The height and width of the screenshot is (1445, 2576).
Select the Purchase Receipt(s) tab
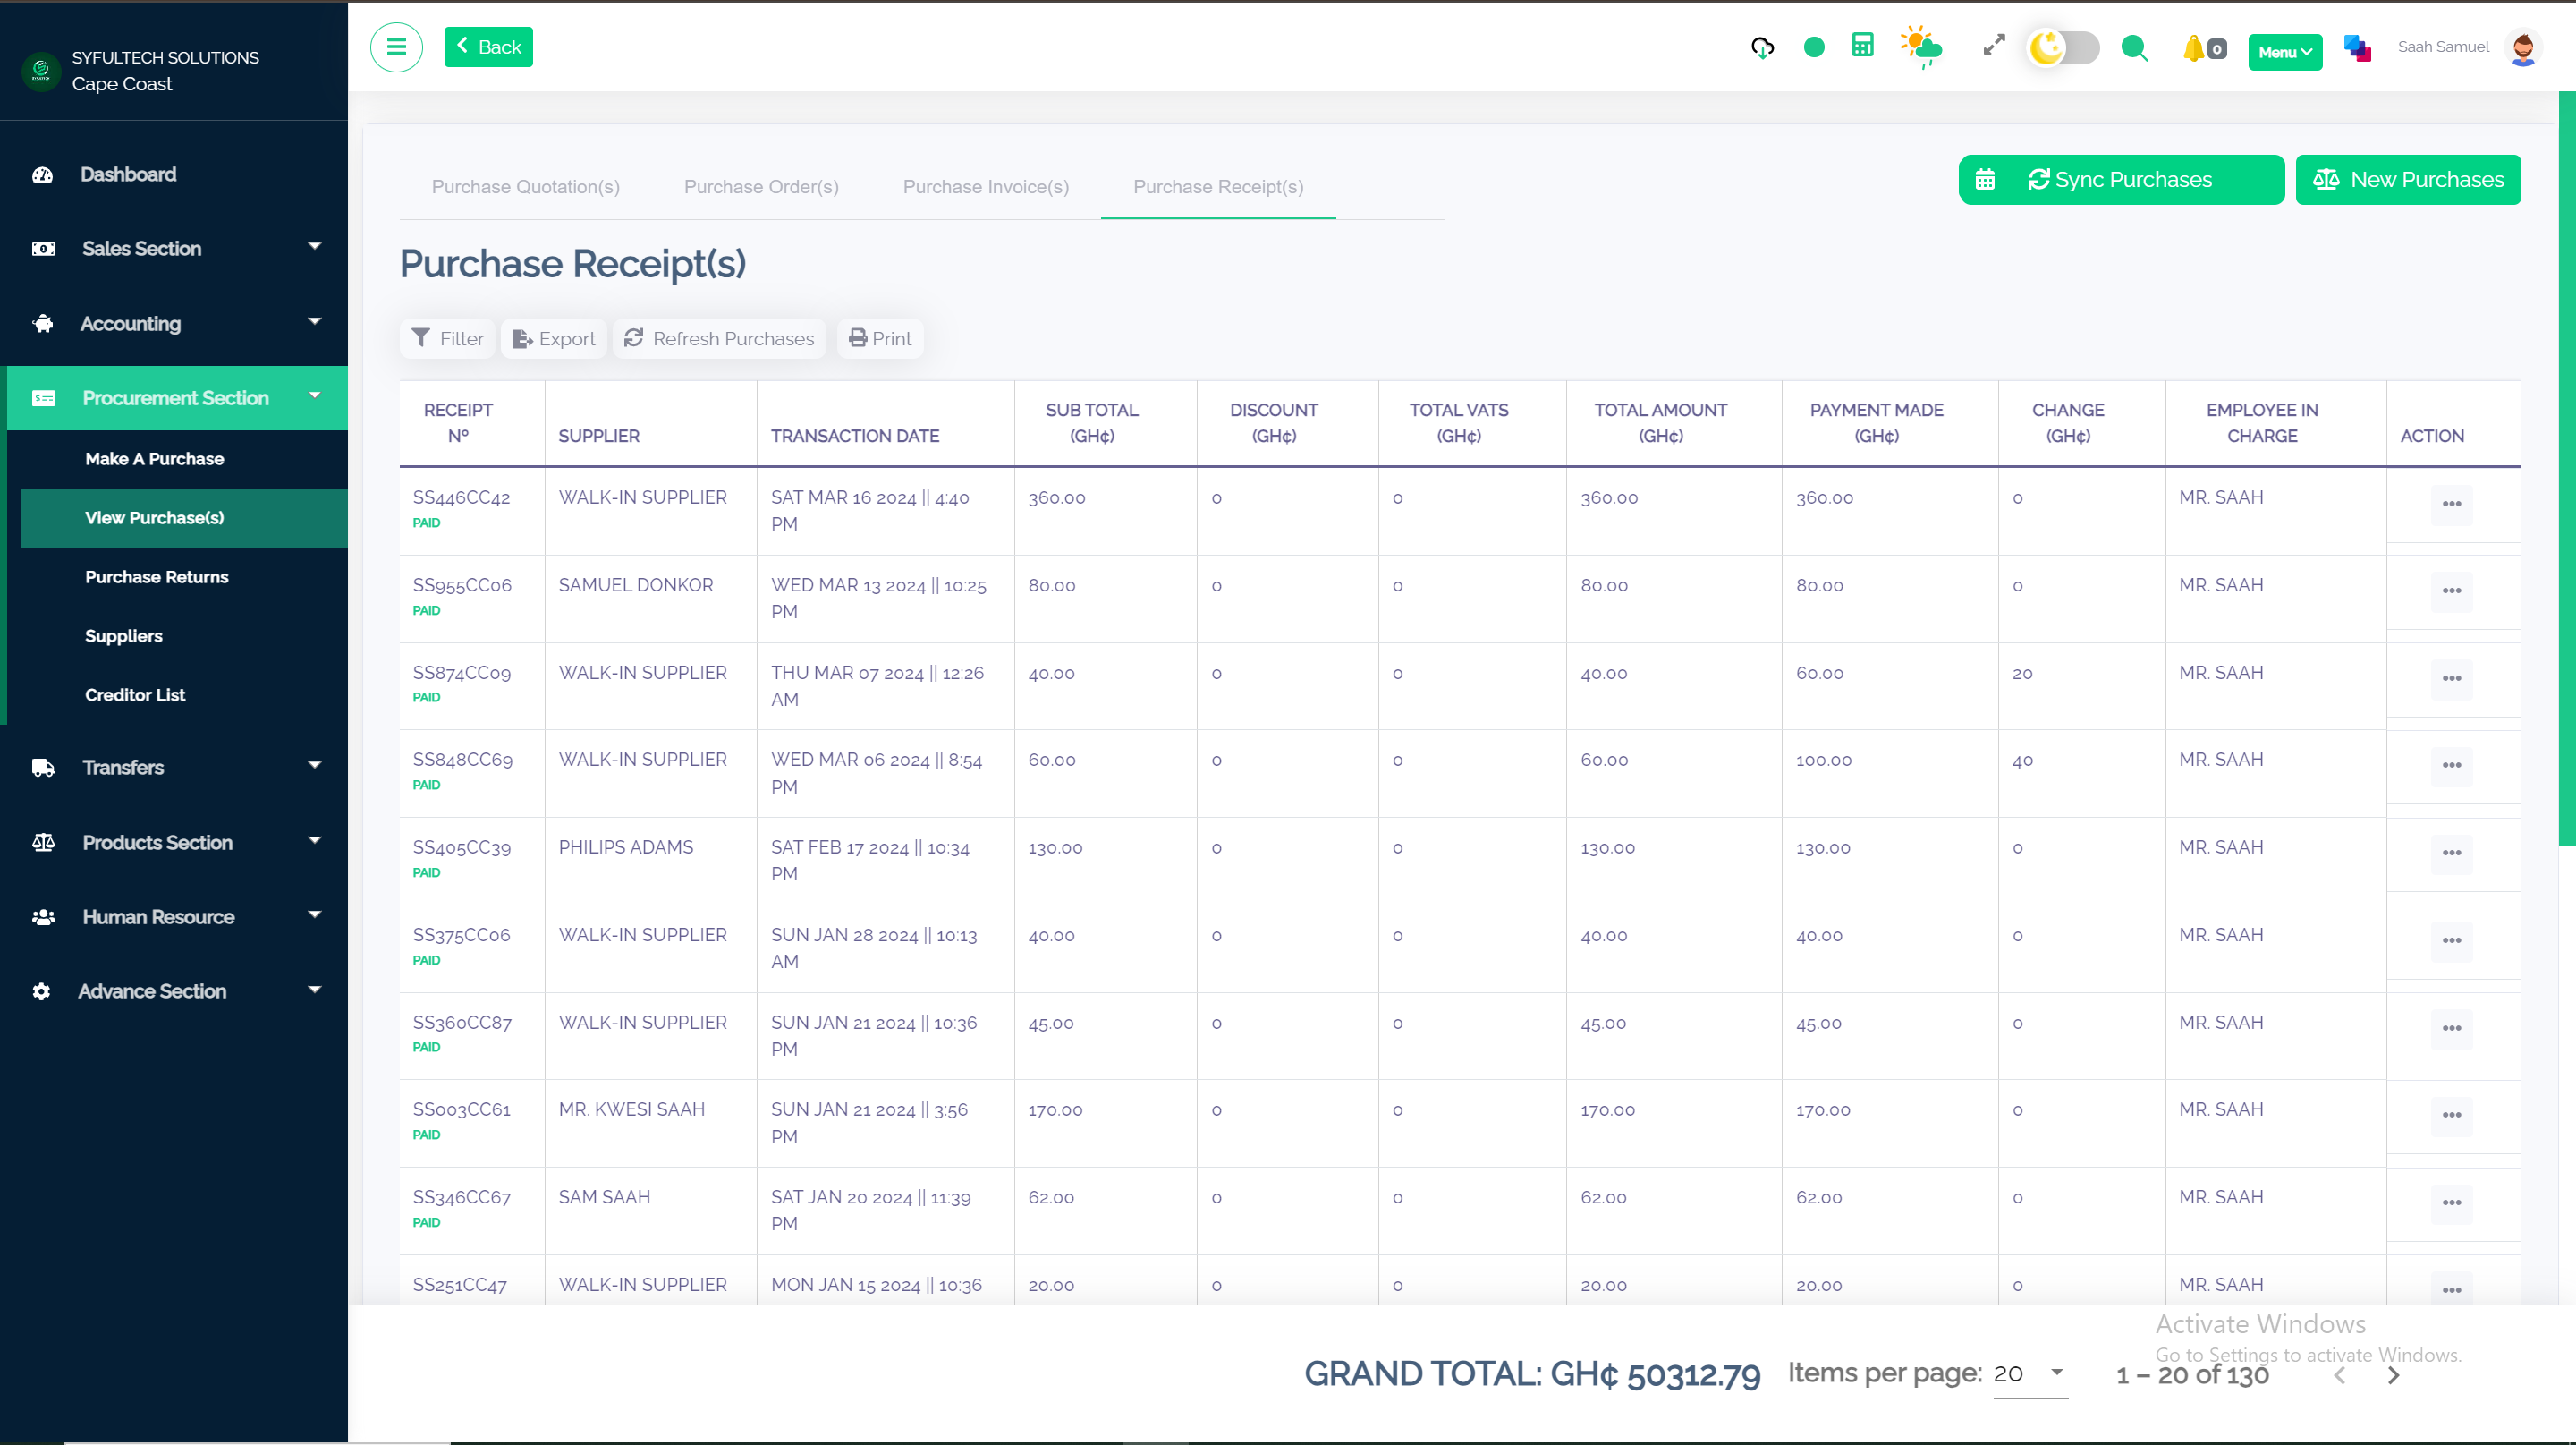[1218, 187]
